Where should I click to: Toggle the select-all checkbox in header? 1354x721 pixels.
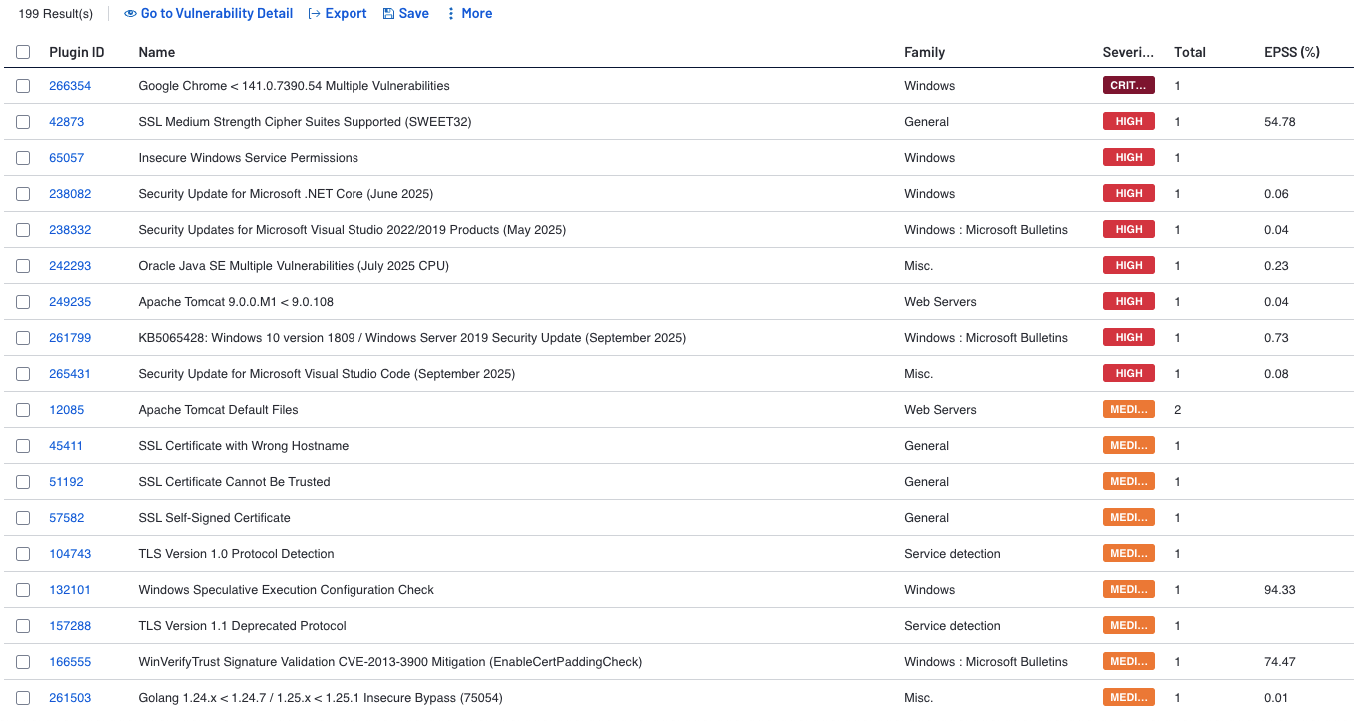23,52
